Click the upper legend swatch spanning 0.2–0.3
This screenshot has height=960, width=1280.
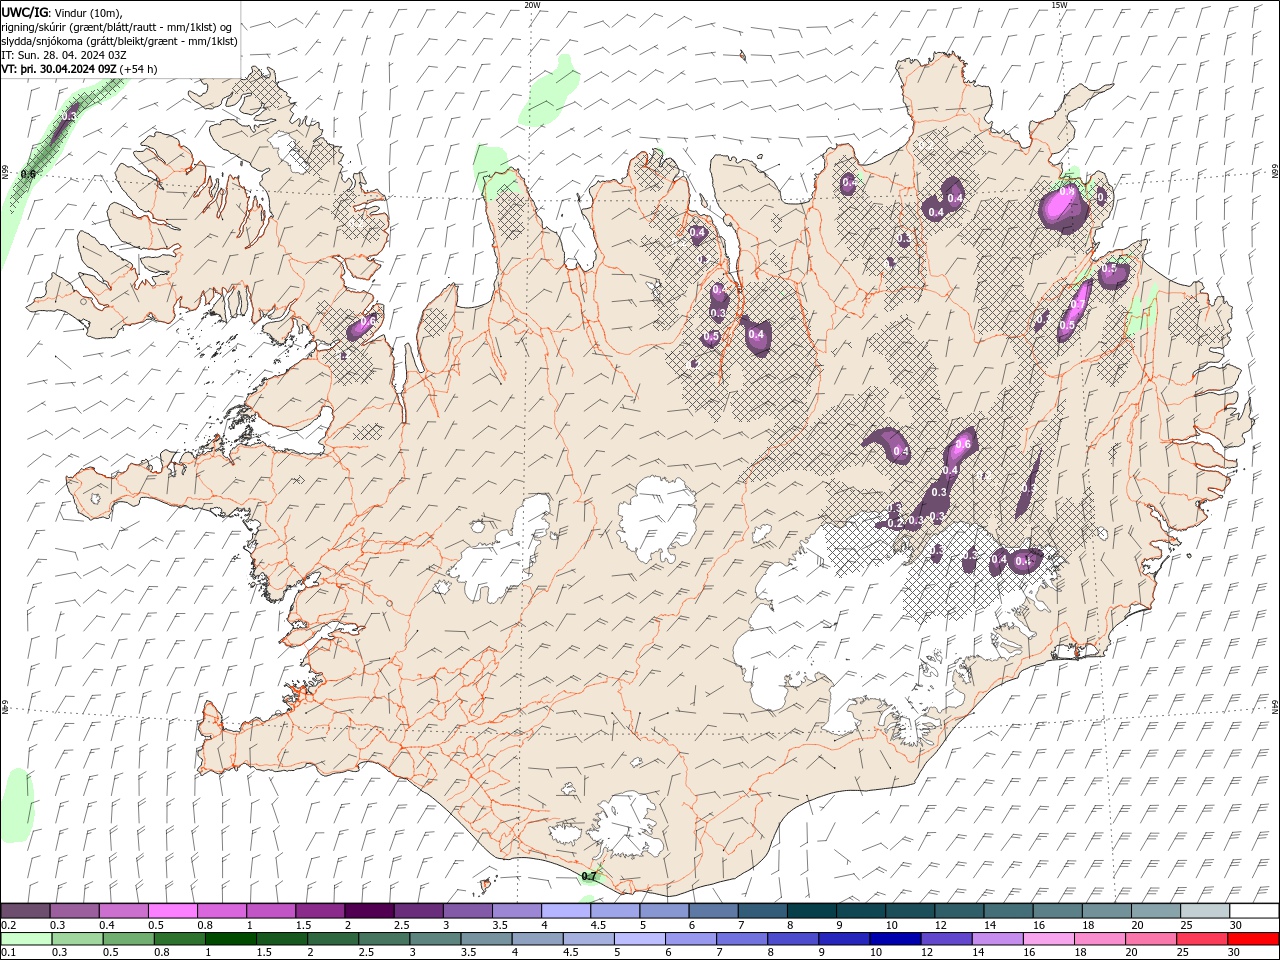coord(26,911)
